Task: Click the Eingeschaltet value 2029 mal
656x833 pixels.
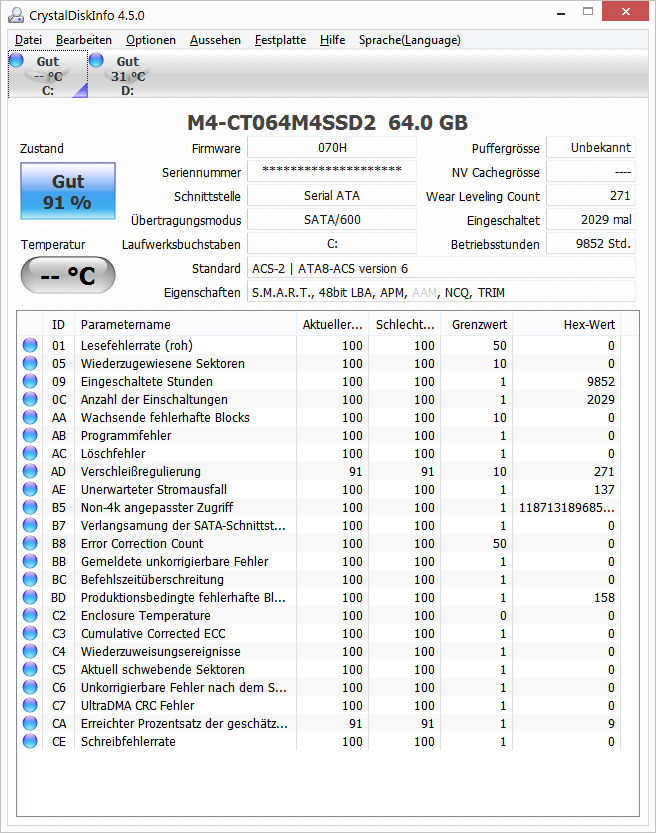Action: tap(591, 220)
